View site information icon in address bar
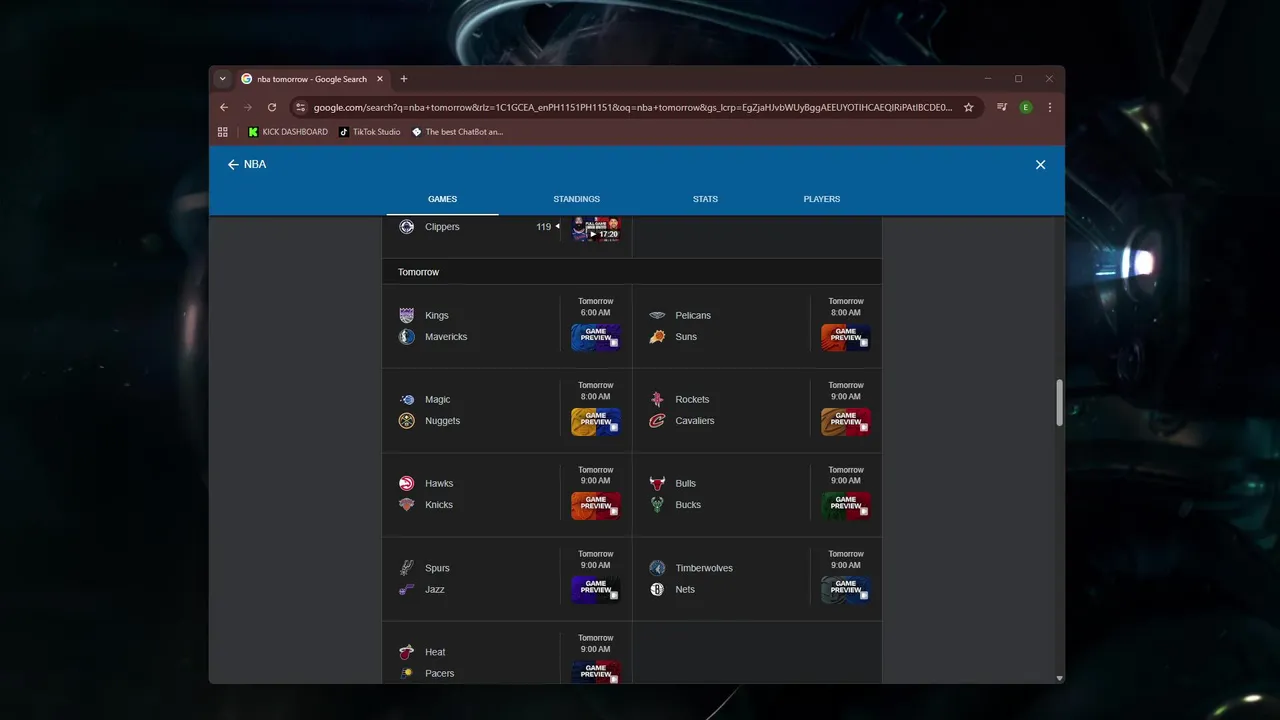 point(300,107)
